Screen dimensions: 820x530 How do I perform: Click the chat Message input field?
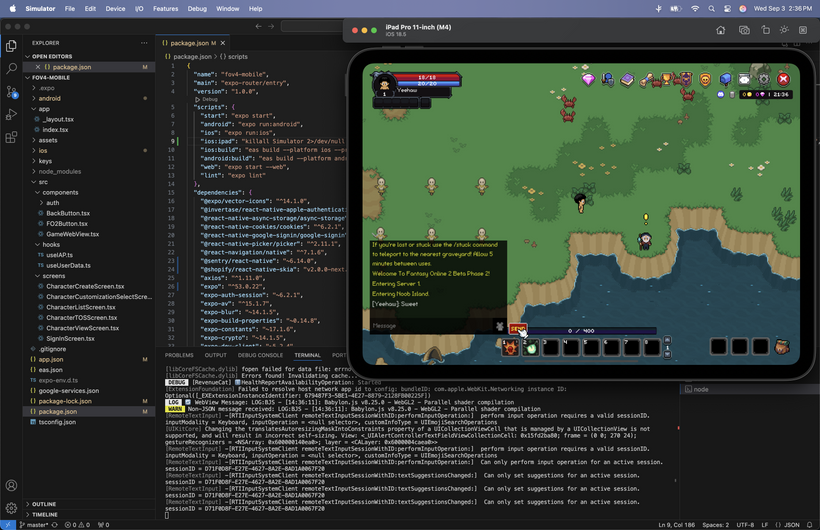[432, 326]
